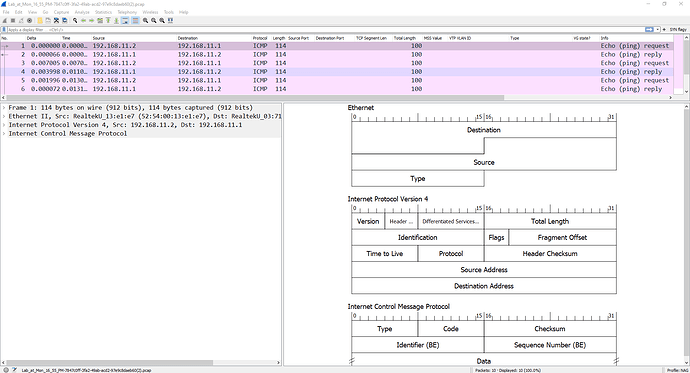Restart the current capture

(21, 20)
